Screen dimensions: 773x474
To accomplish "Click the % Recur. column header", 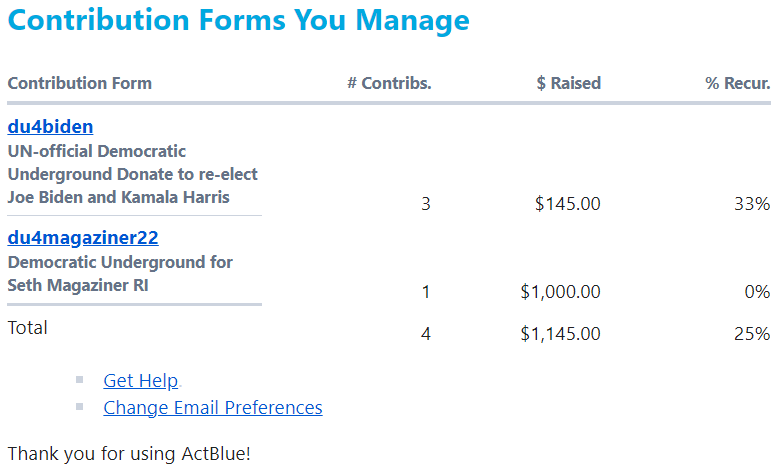I will coord(737,83).
